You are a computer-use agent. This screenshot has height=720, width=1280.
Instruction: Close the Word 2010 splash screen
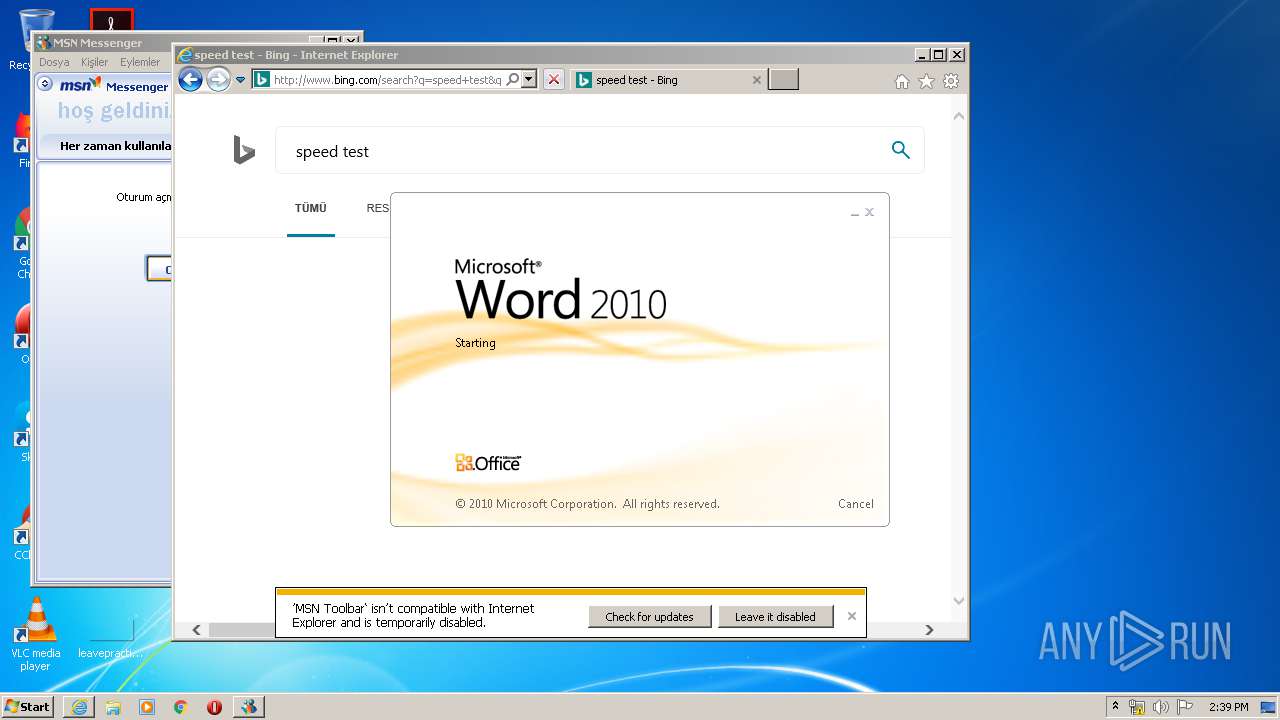tap(870, 212)
